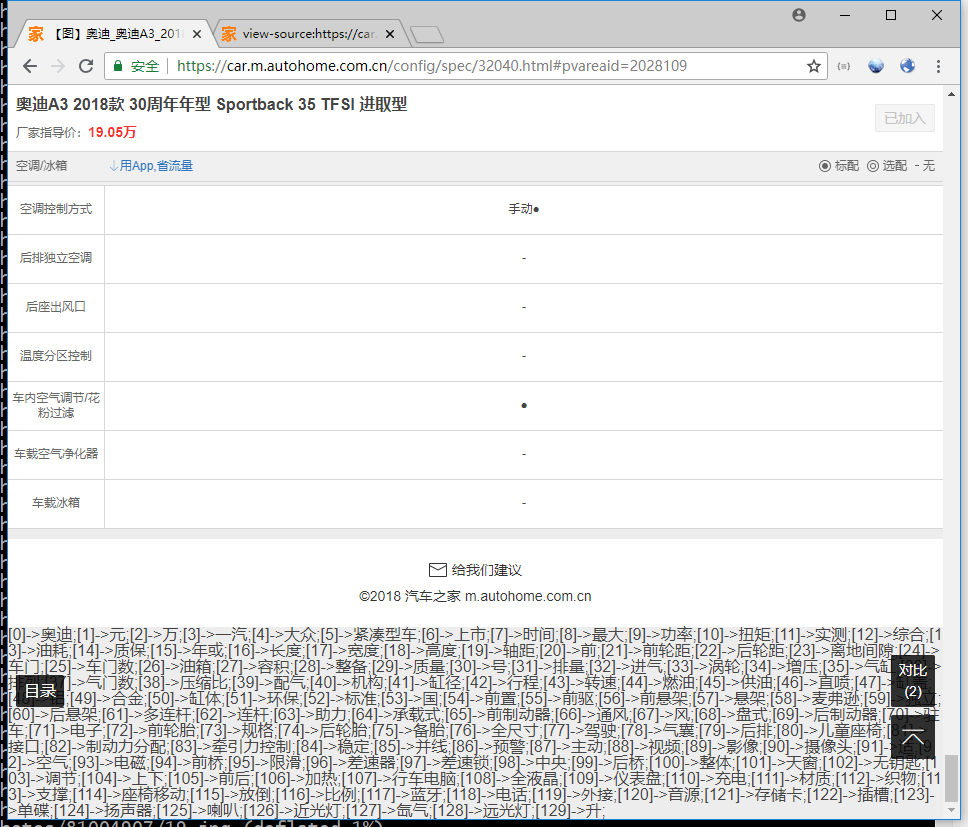Switch to the view-source tab

(x=309, y=34)
